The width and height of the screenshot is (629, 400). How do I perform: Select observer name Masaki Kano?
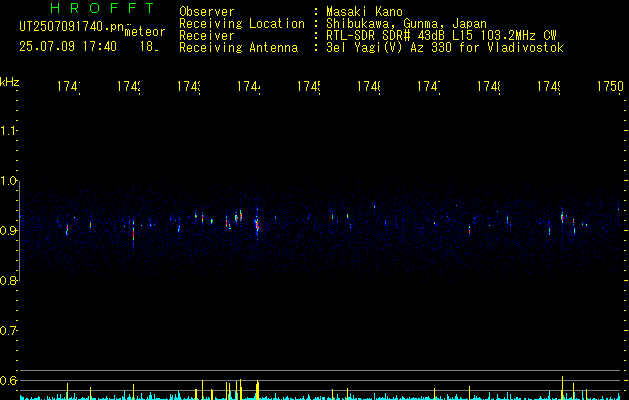click(364, 12)
